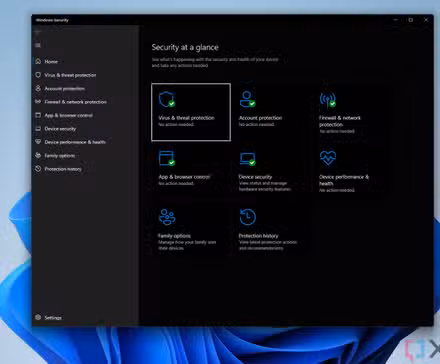Click the large heart icon on Device performance tile
Screen dimensions: 440x364
(x=328, y=158)
